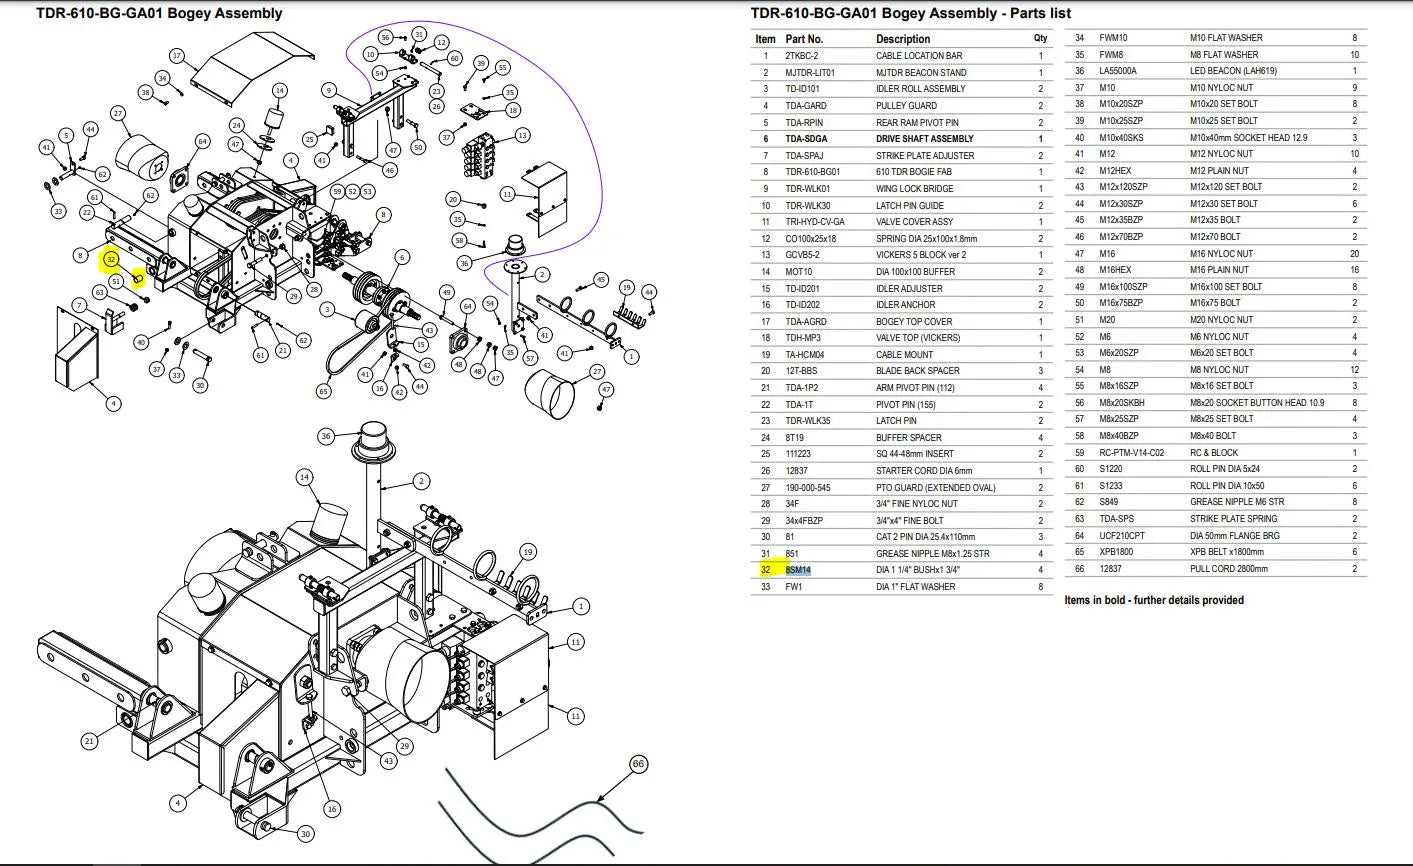Click callout balloon 65 next to the belt
Screen dimensions: 1413x866
point(323,391)
